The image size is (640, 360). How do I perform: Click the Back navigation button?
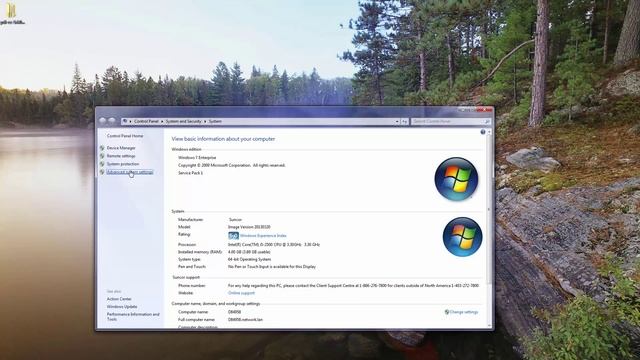click(102, 121)
